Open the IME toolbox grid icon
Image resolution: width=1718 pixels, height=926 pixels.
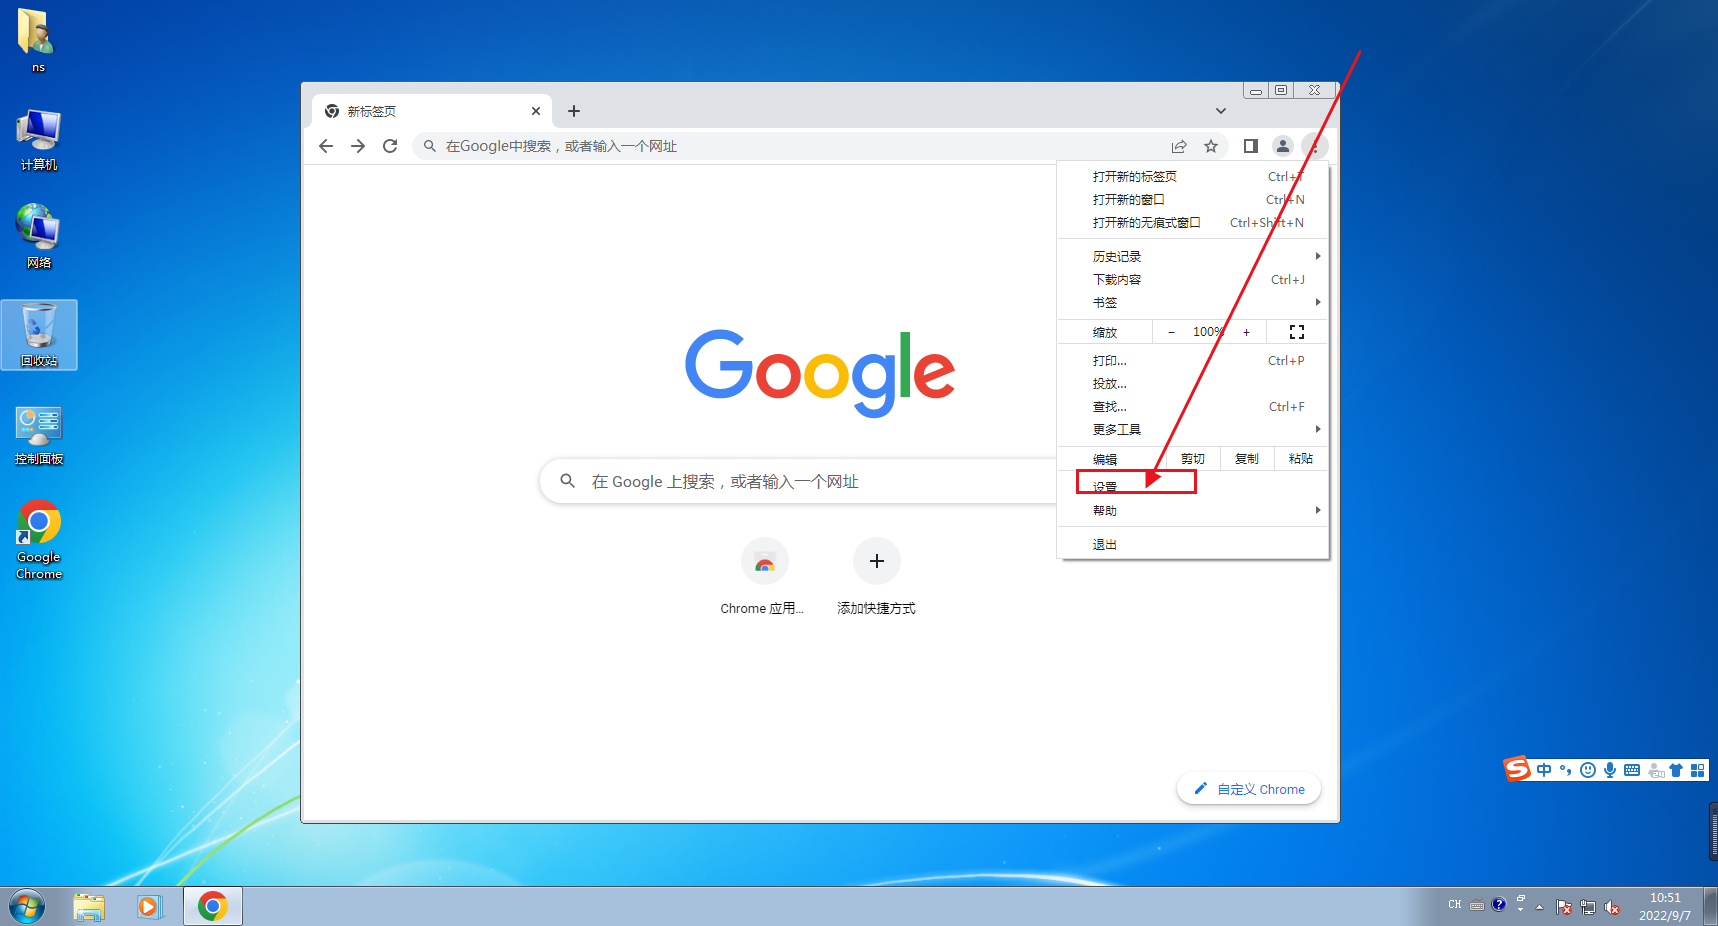coord(1698,770)
